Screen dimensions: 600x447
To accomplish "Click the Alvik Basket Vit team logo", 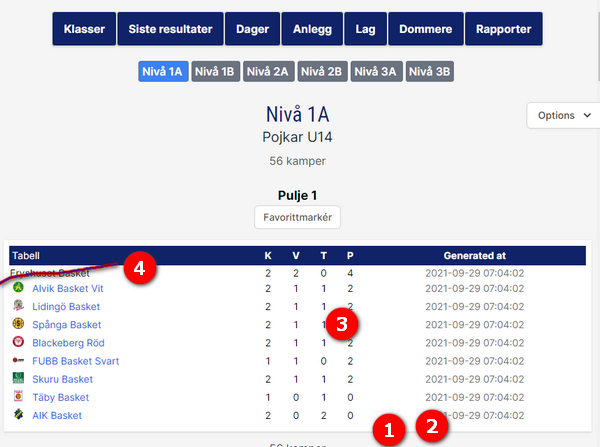I will click(x=18, y=287).
